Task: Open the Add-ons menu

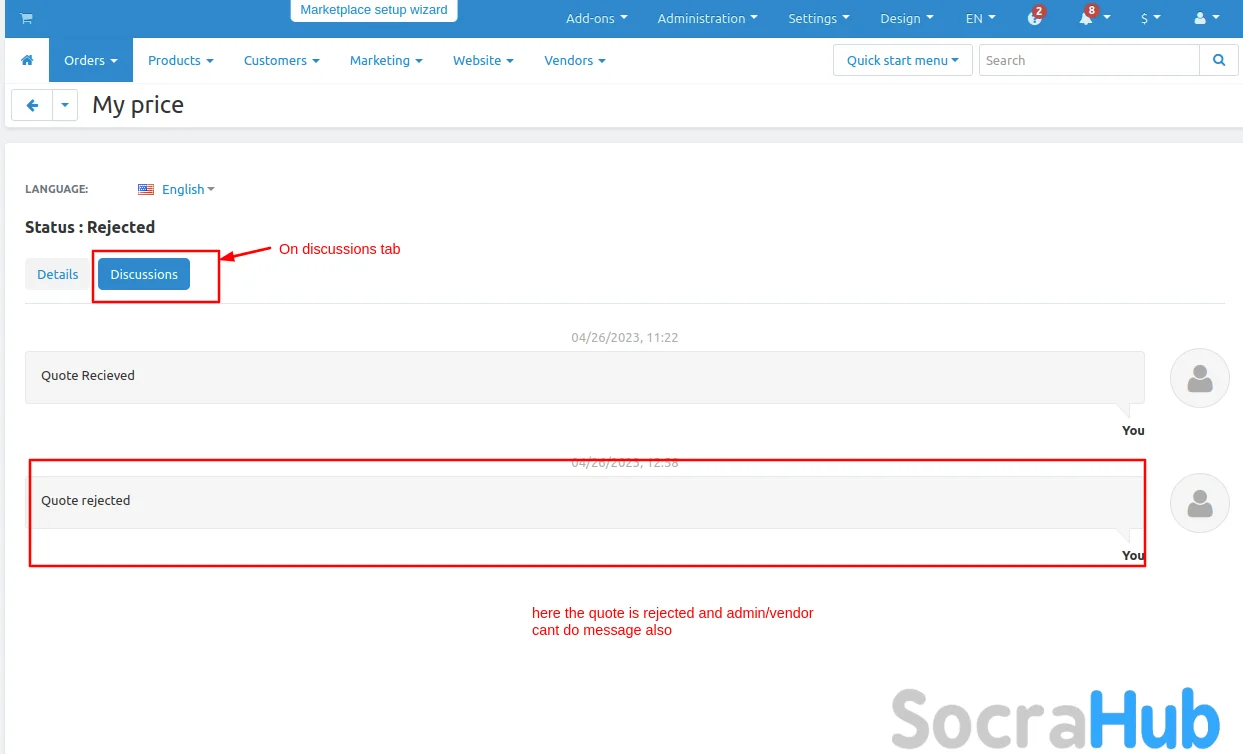Action: click(x=596, y=18)
